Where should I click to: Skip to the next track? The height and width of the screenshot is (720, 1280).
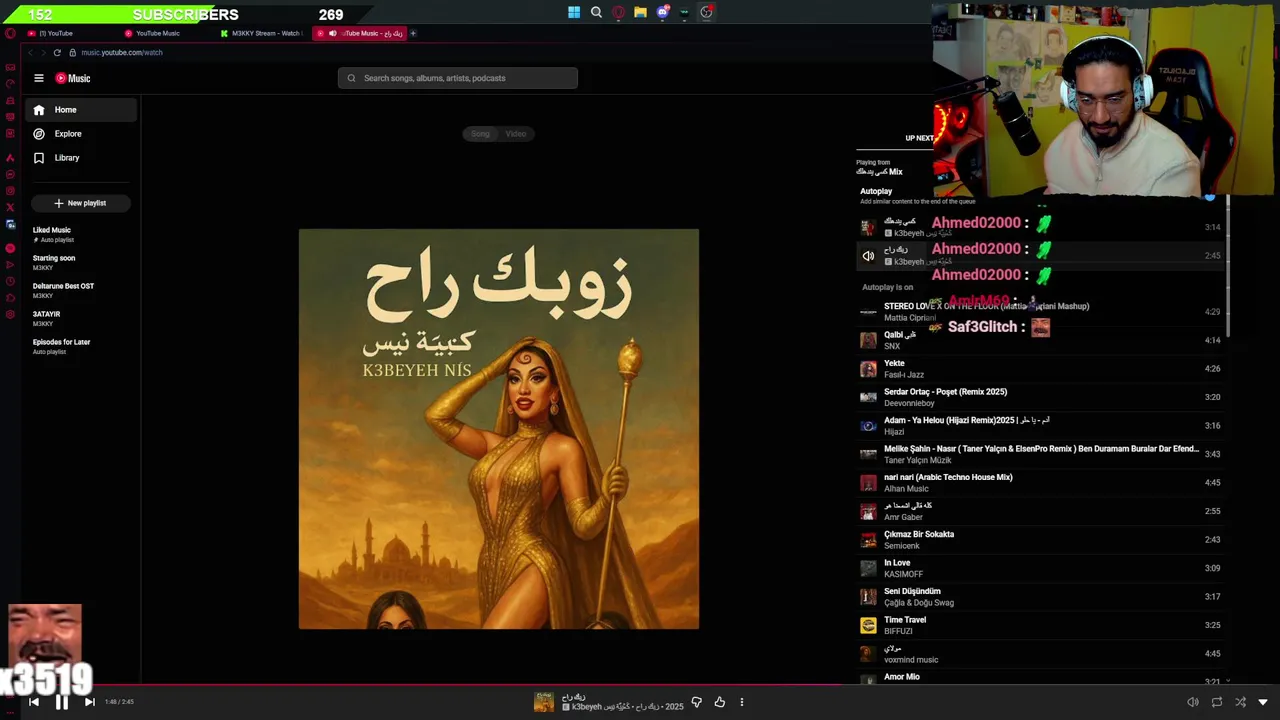click(89, 702)
